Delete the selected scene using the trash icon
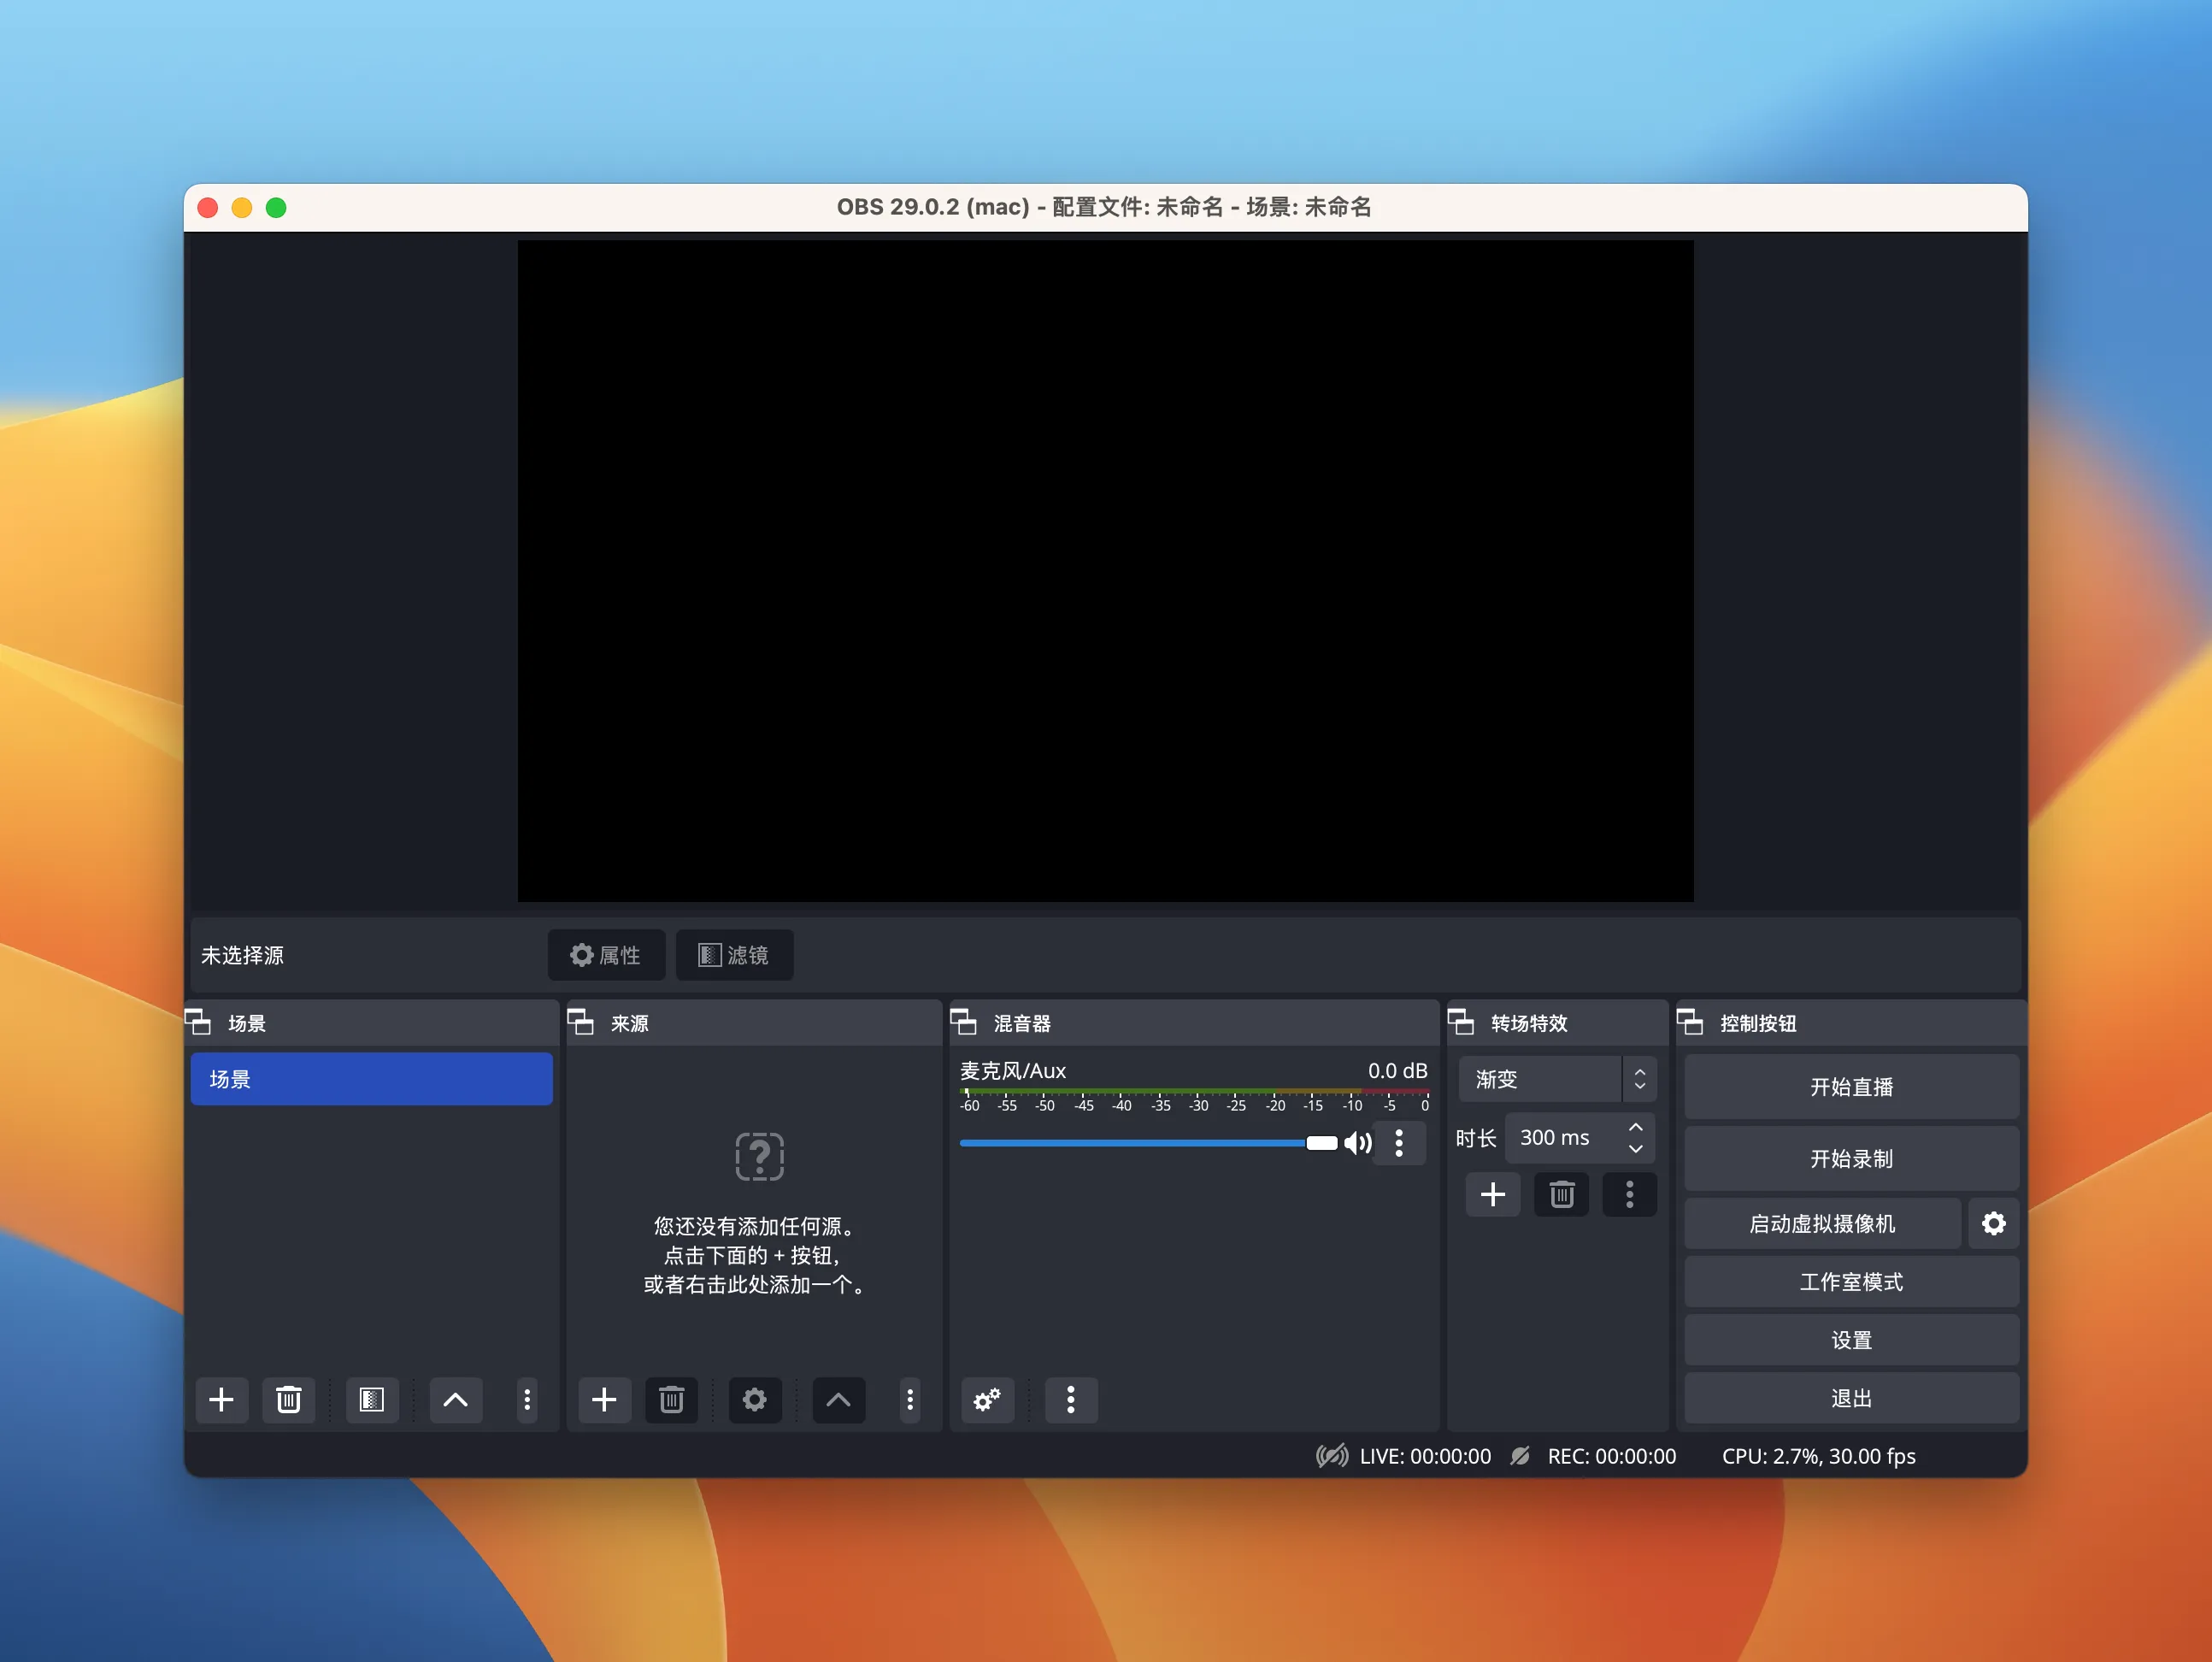The height and width of the screenshot is (1662, 2212). [x=288, y=1400]
